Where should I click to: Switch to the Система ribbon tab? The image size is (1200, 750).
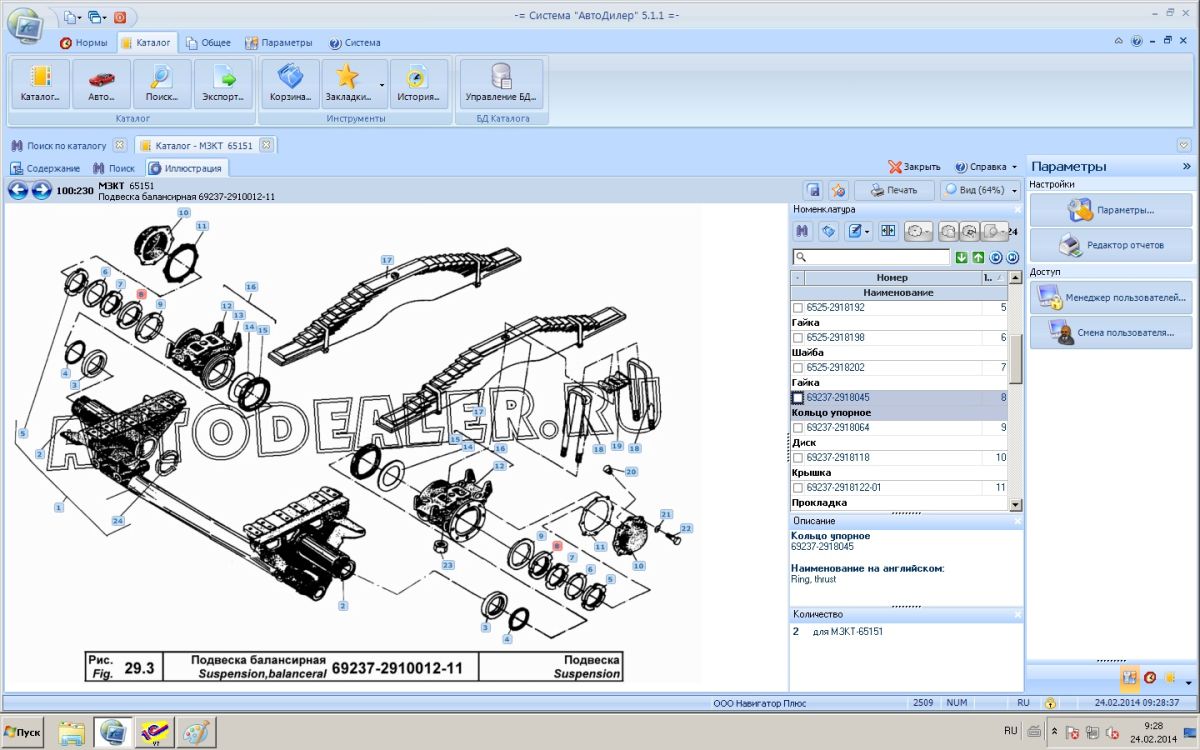[x=355, y=43]
